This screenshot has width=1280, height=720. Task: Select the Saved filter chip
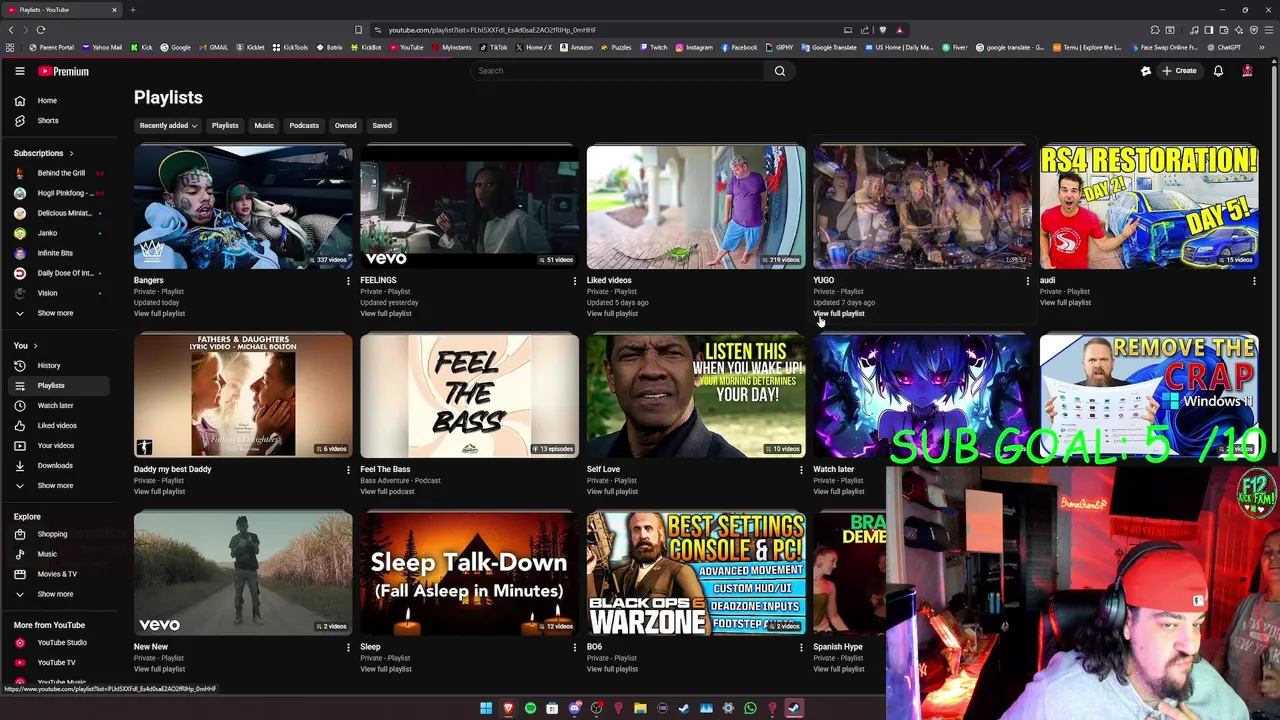pyautogui.click(x=382, y=126)
